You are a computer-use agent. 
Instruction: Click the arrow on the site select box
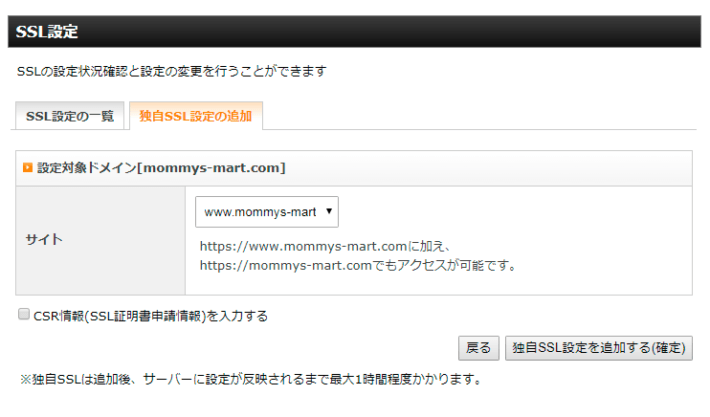330,212
